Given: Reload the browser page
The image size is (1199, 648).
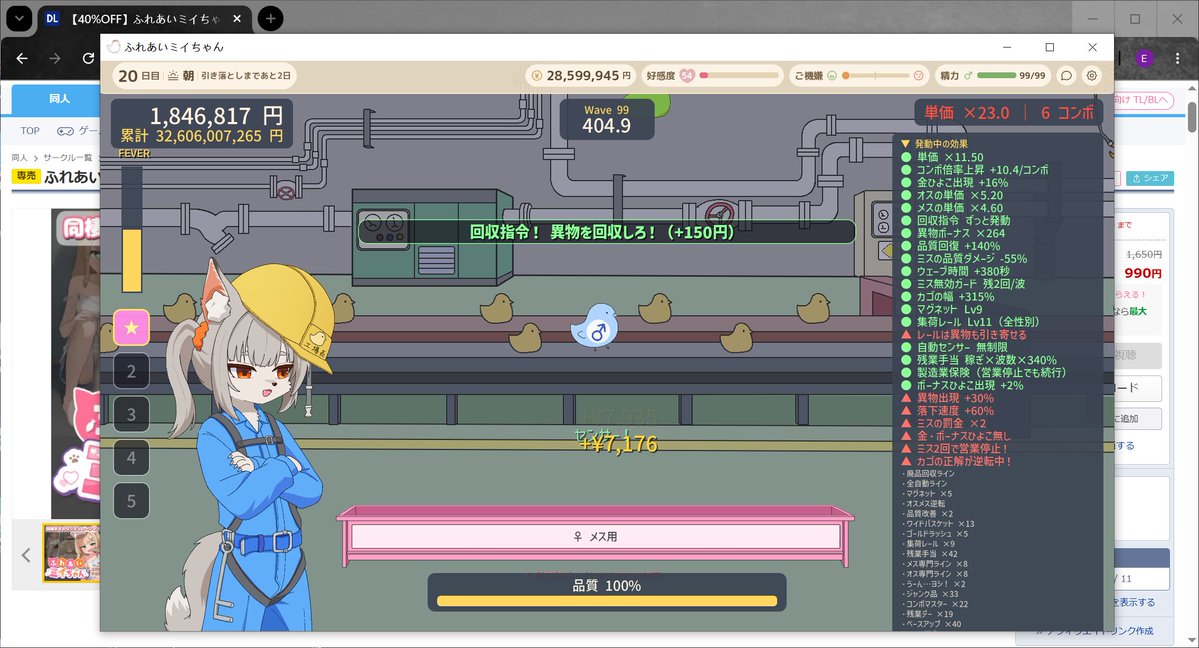Looking at the screenshot, I should pos(89,58).
